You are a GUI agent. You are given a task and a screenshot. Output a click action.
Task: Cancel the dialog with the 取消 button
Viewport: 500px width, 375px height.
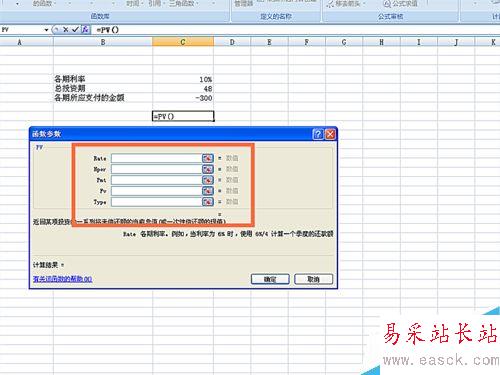click(313, 279)
